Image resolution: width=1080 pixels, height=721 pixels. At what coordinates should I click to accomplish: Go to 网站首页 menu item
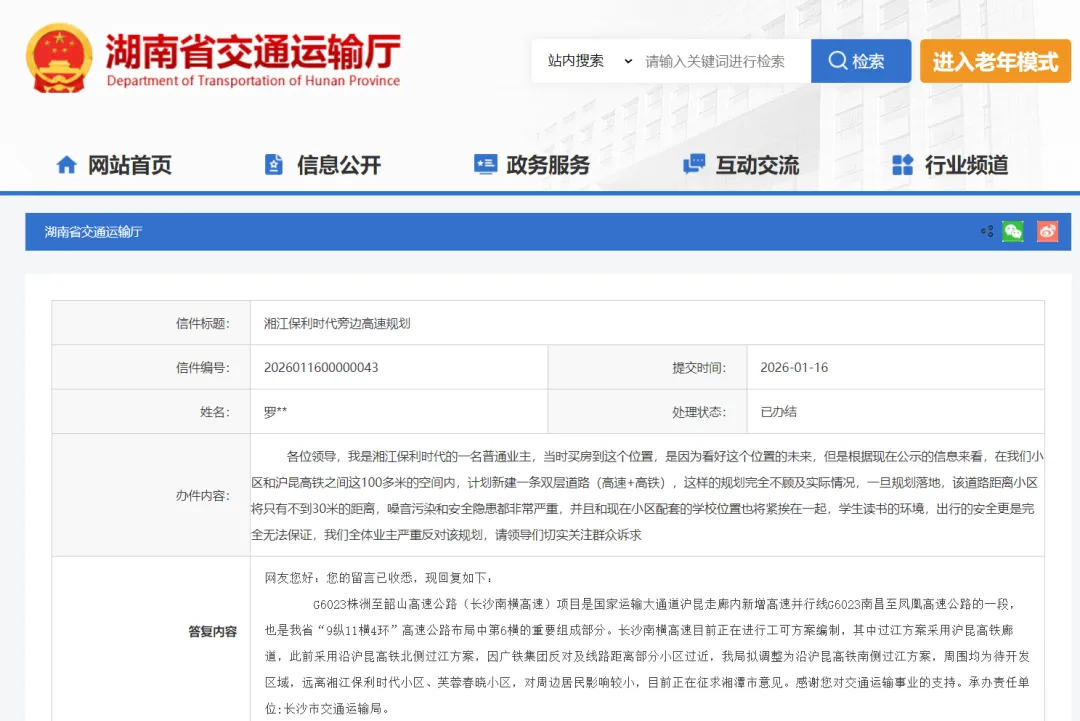129,165
